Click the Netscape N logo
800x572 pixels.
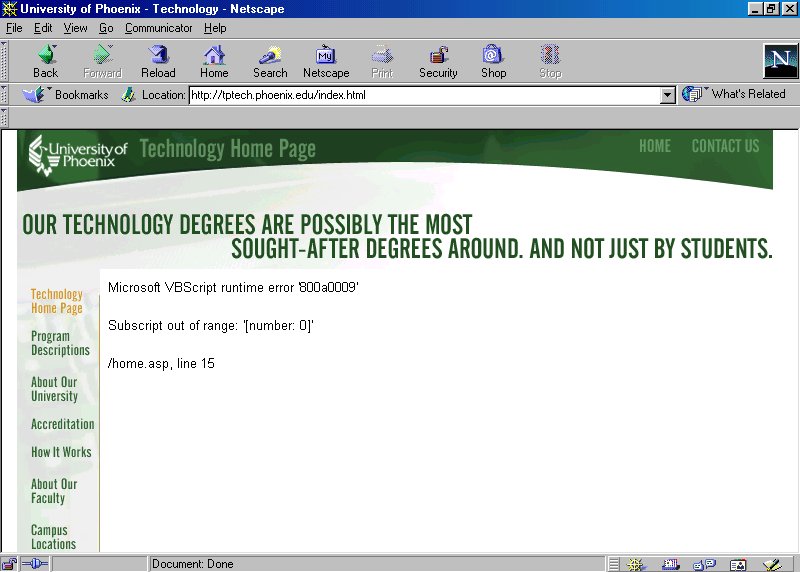[x=780, y=61]
